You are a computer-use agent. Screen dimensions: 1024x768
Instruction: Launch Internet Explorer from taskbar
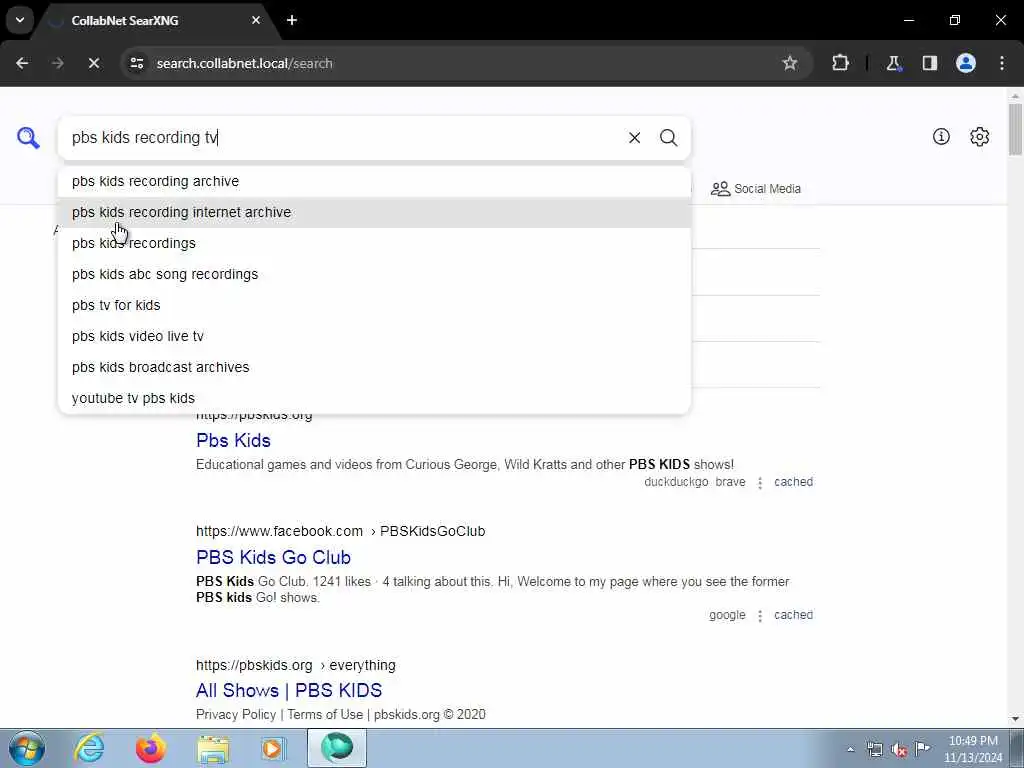tap(89, 748)
